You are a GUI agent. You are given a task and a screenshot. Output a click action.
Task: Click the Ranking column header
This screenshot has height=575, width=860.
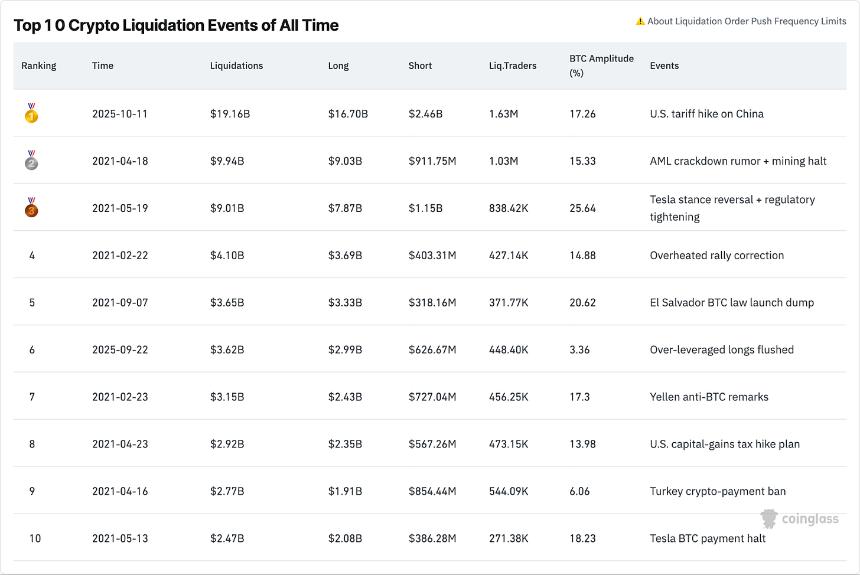coord(39,66)
